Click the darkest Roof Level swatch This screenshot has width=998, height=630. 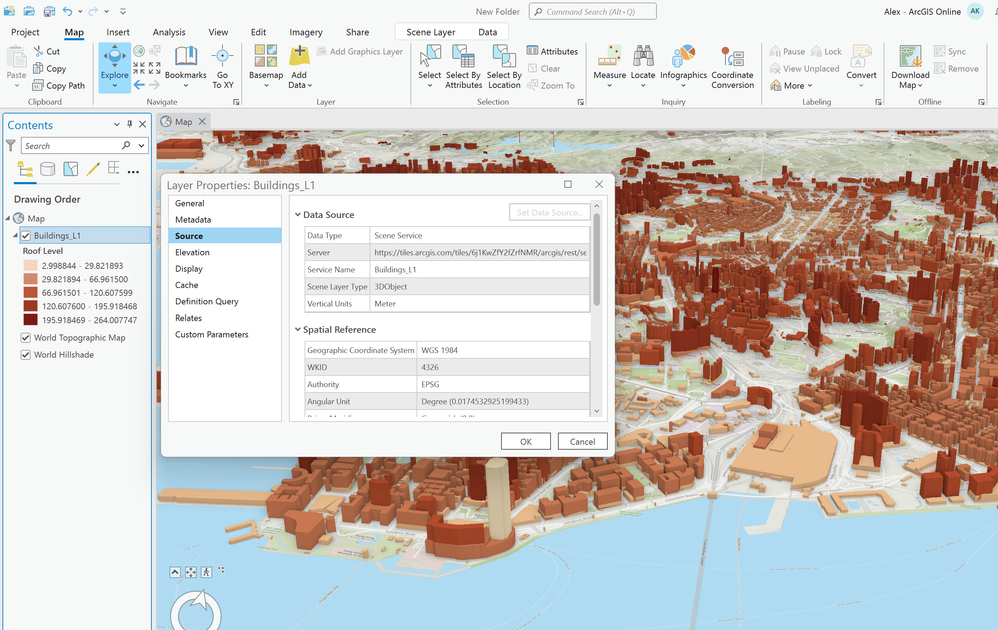[30, 320]
